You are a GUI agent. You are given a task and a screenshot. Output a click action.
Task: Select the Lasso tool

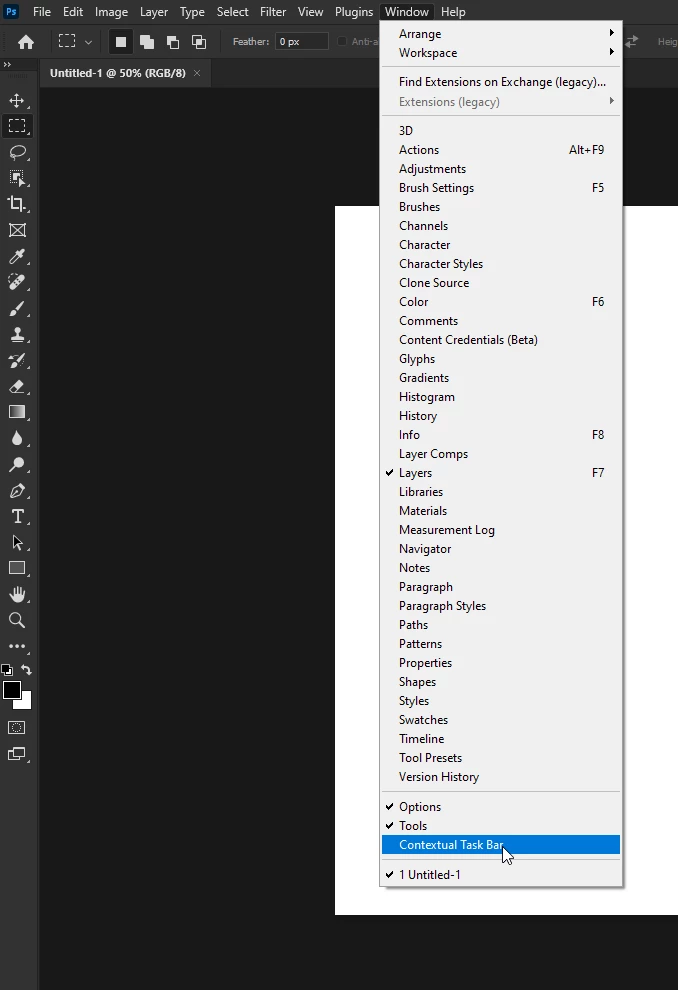coord(17,152)
